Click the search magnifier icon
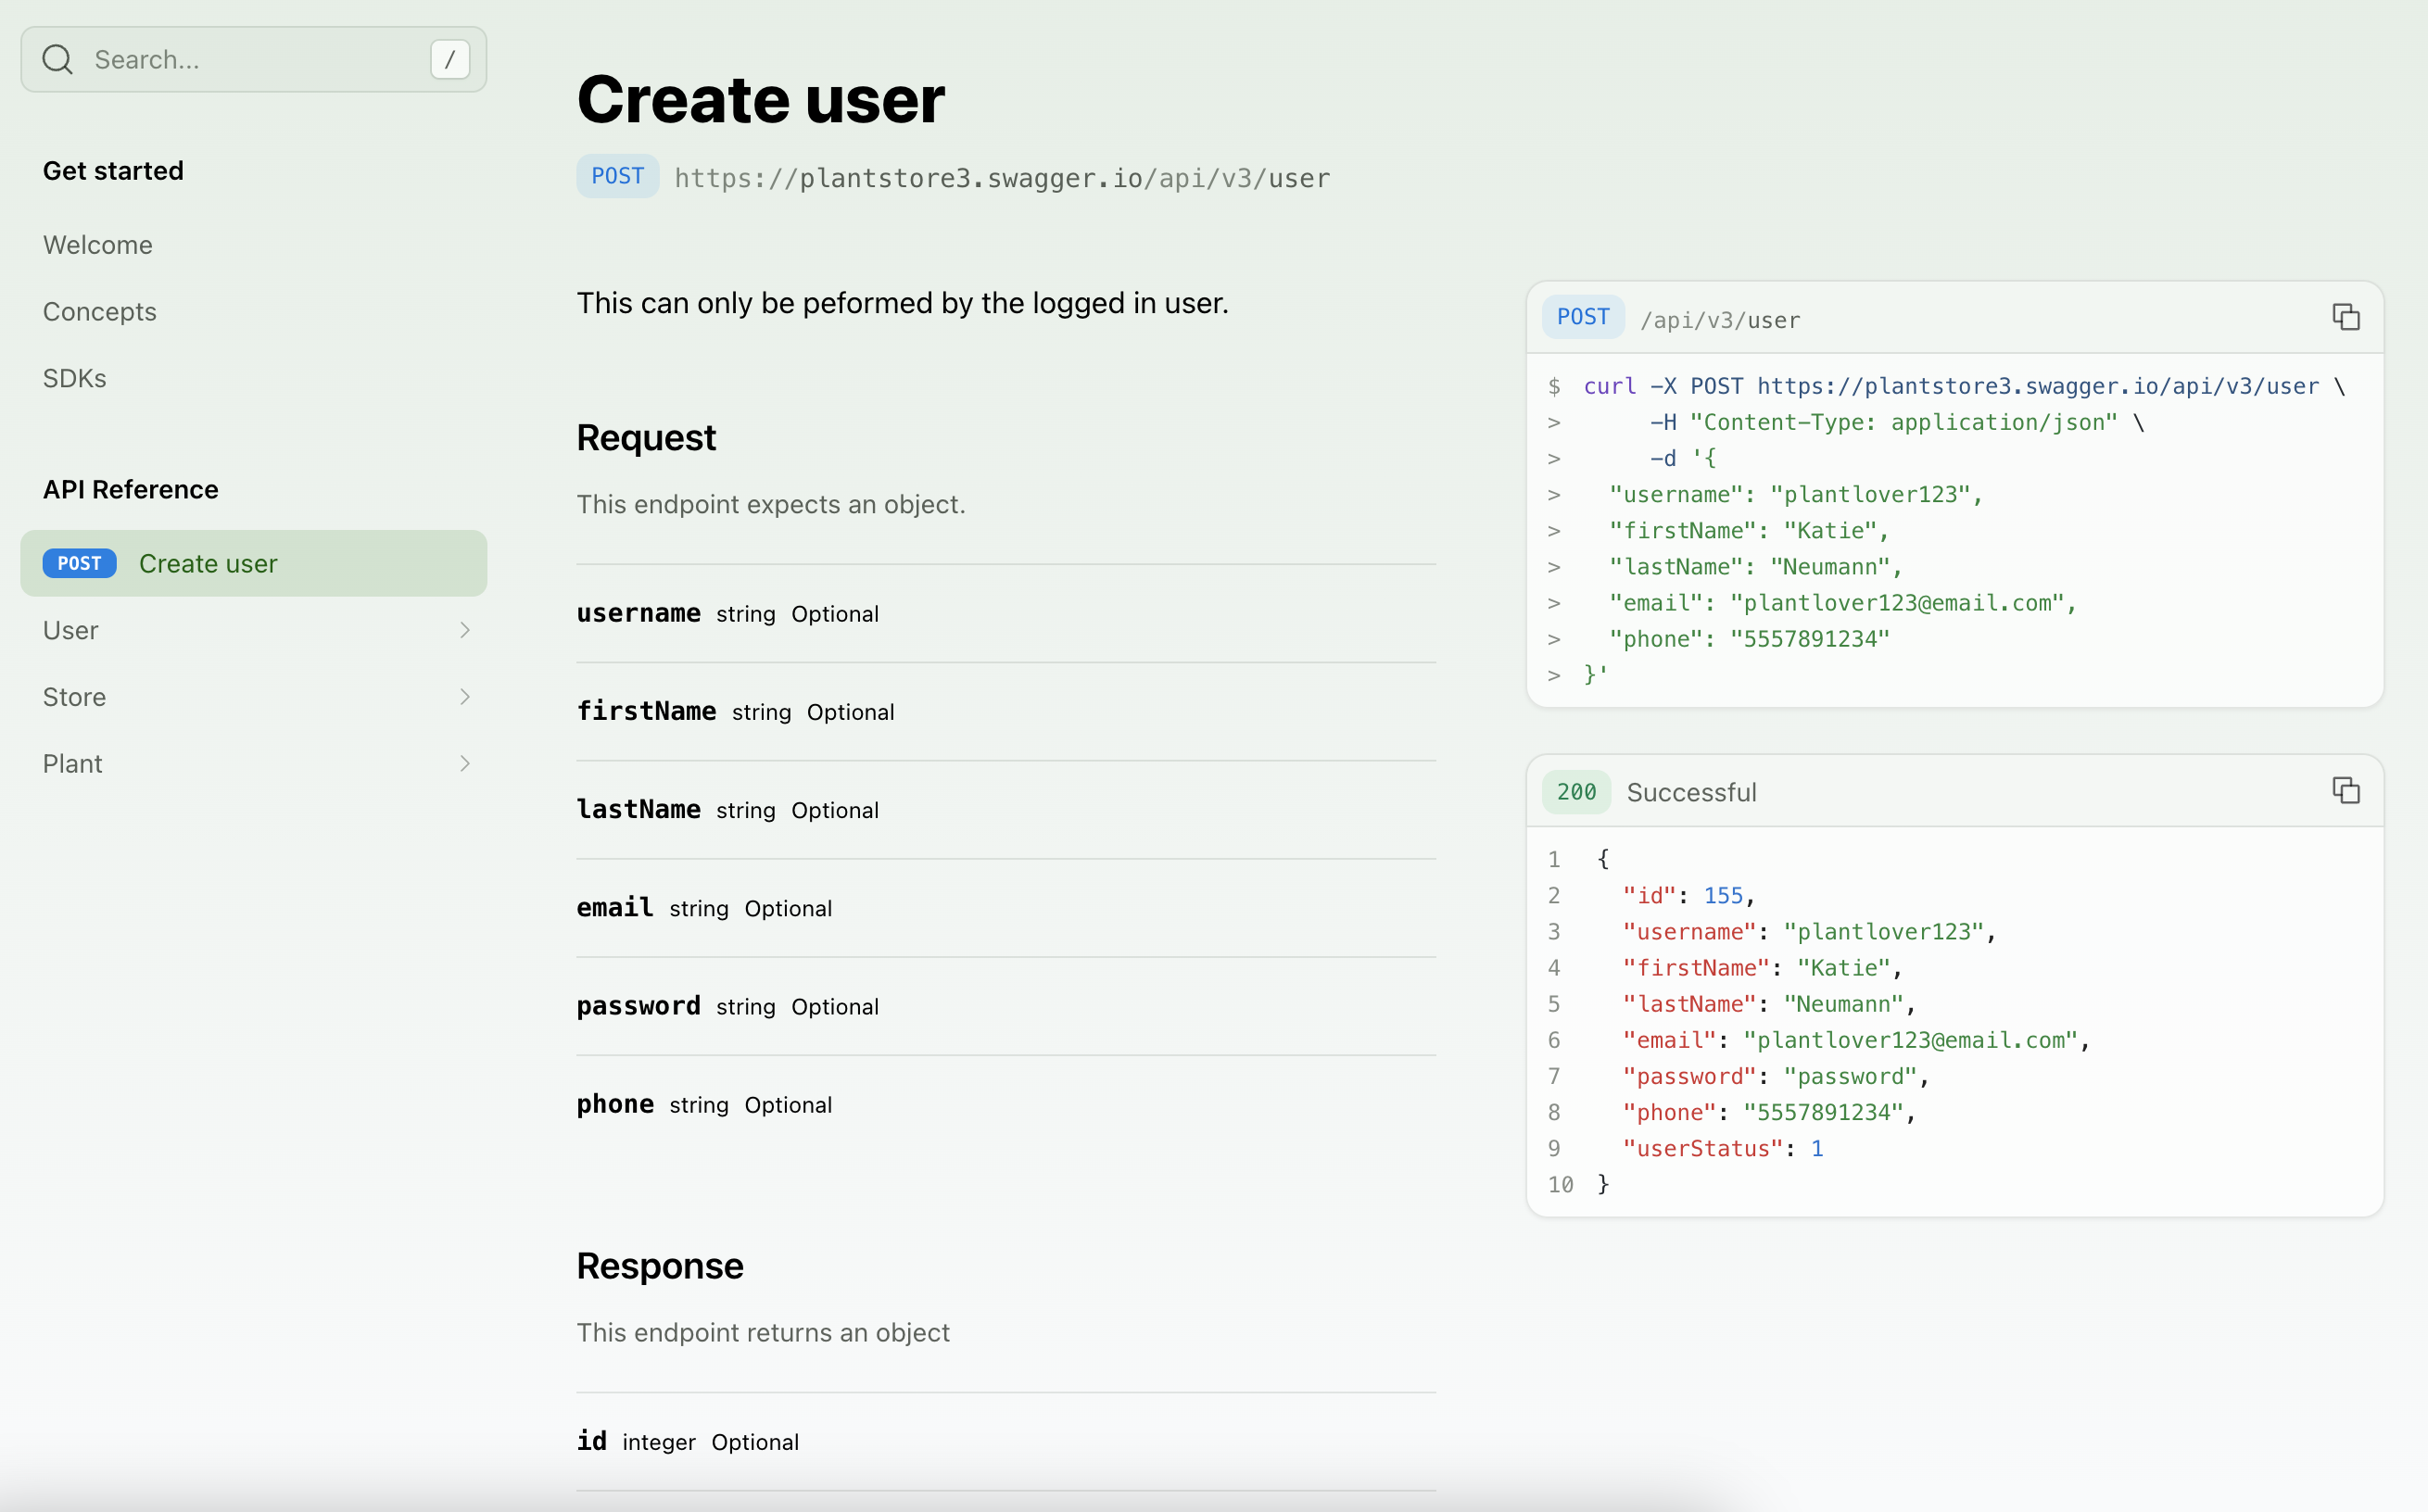The height and width of the screenshot is (1512, 2428). pos(57,59)
